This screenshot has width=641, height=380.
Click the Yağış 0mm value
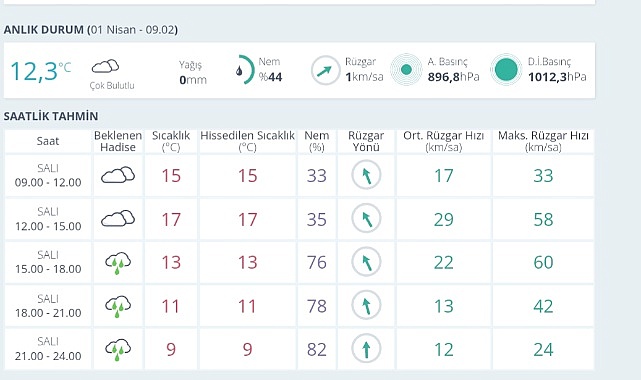pyautogui.click(x=193, y=80)
